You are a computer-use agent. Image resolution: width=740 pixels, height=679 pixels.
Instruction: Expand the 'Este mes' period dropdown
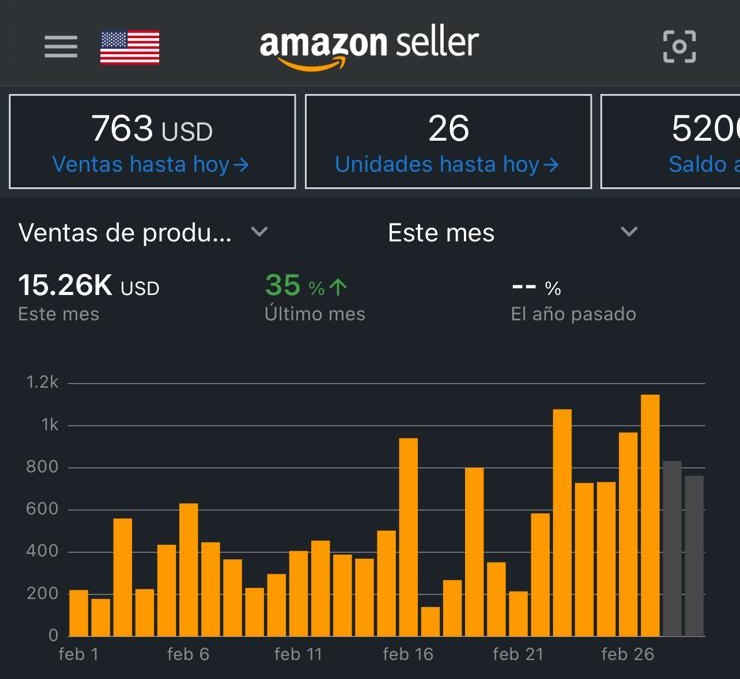click(x=441, y=233)
